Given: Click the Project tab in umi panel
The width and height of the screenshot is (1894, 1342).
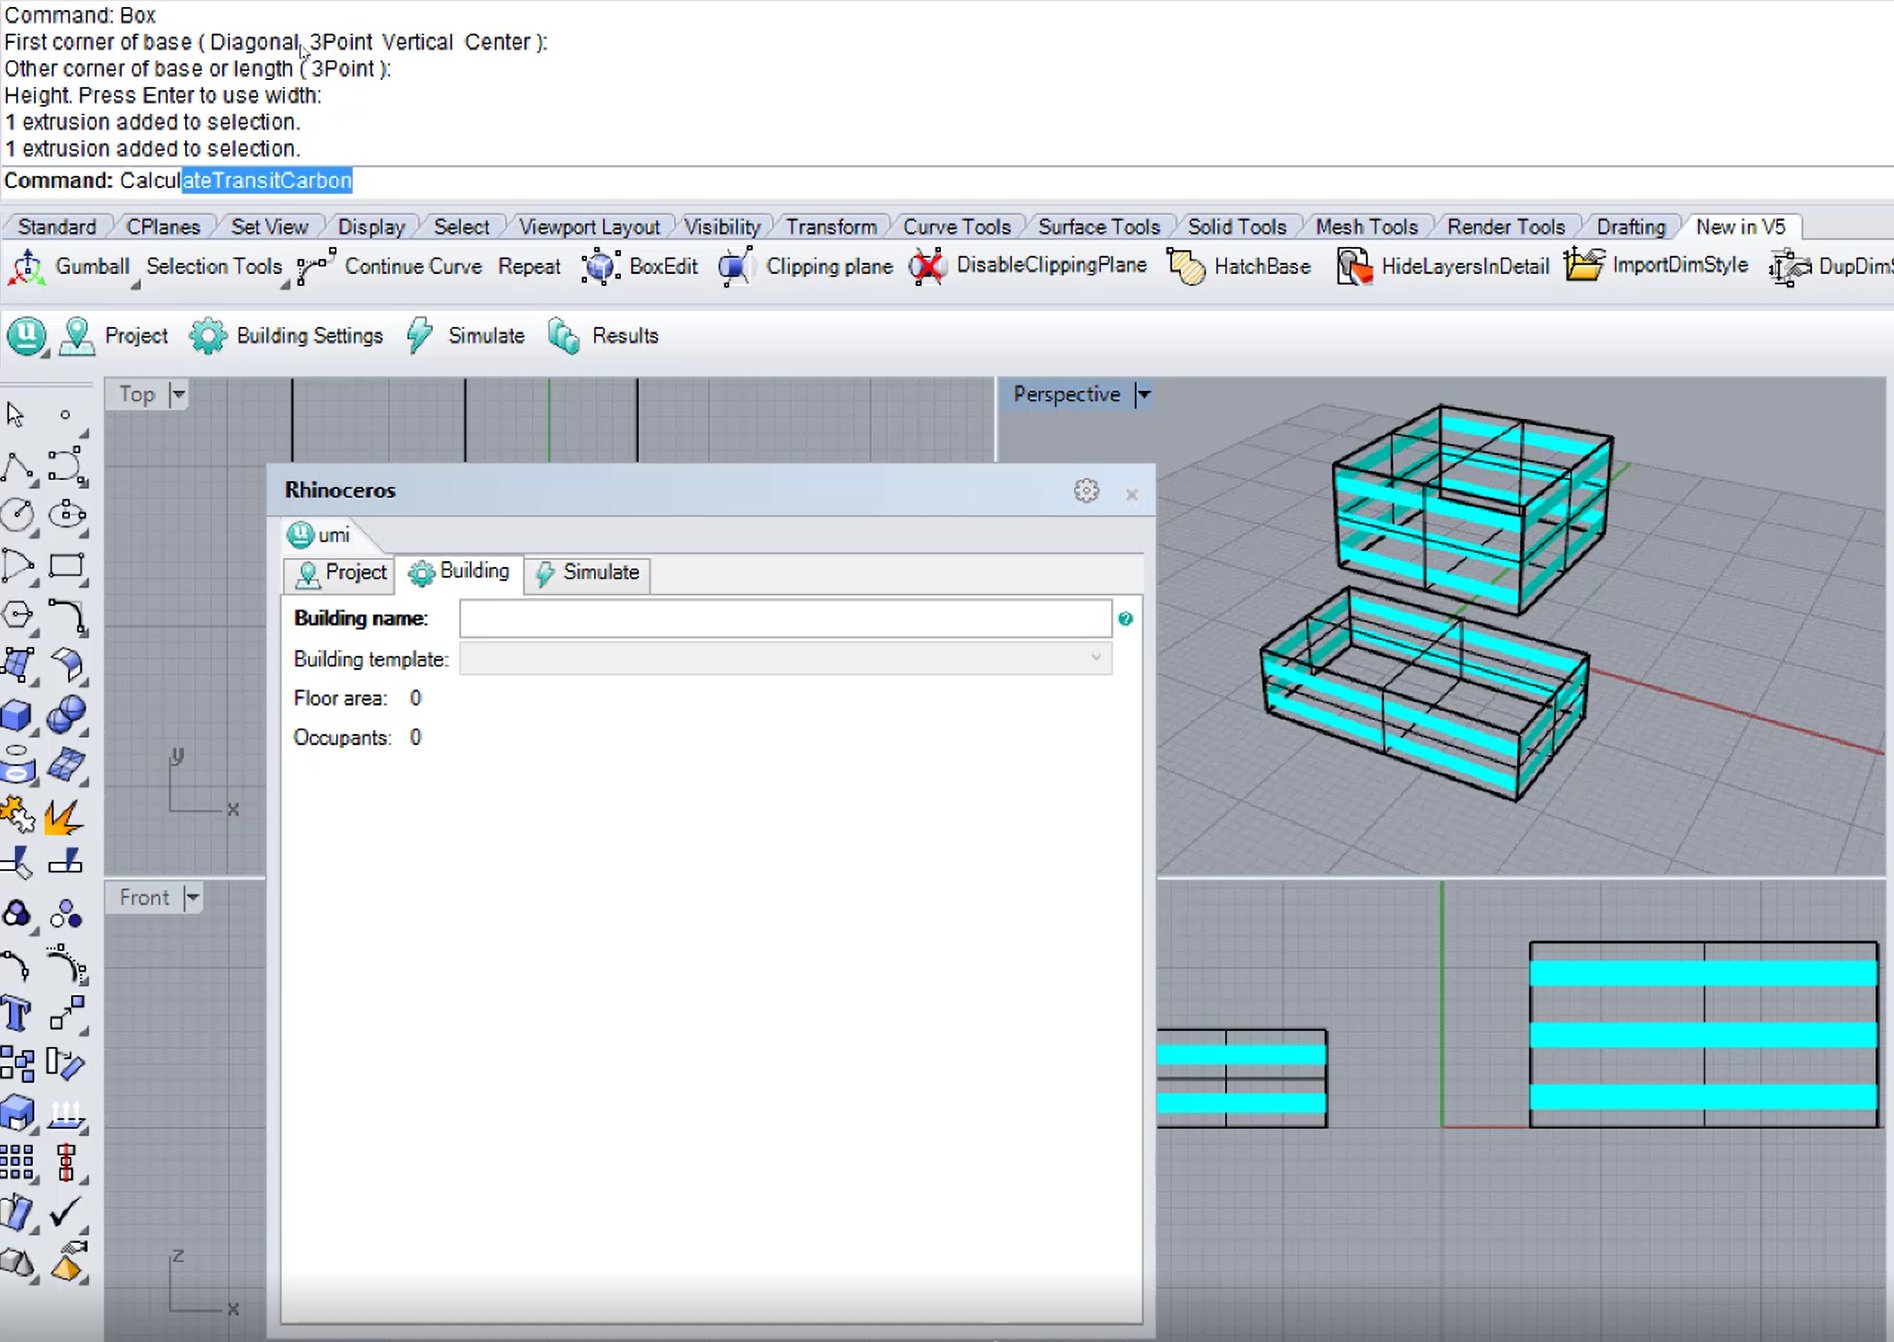Looking at the screenshot, I should click(341, 573).
